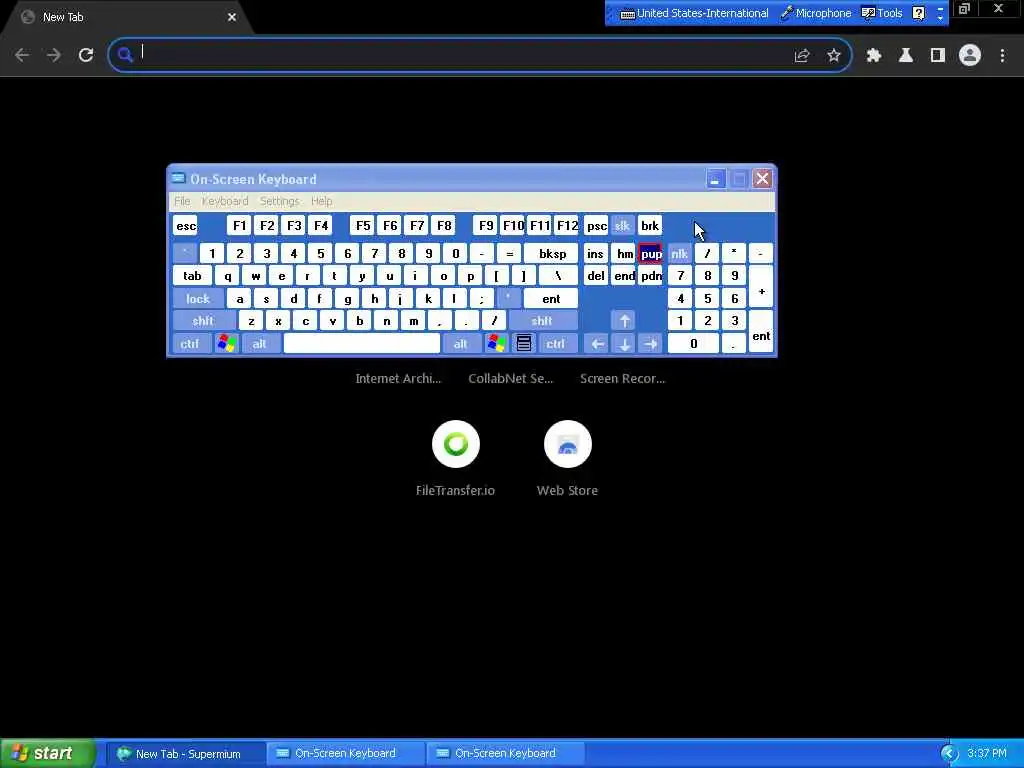Click the numpad plus key
The image size is (1024, 768).
point(761,287)
